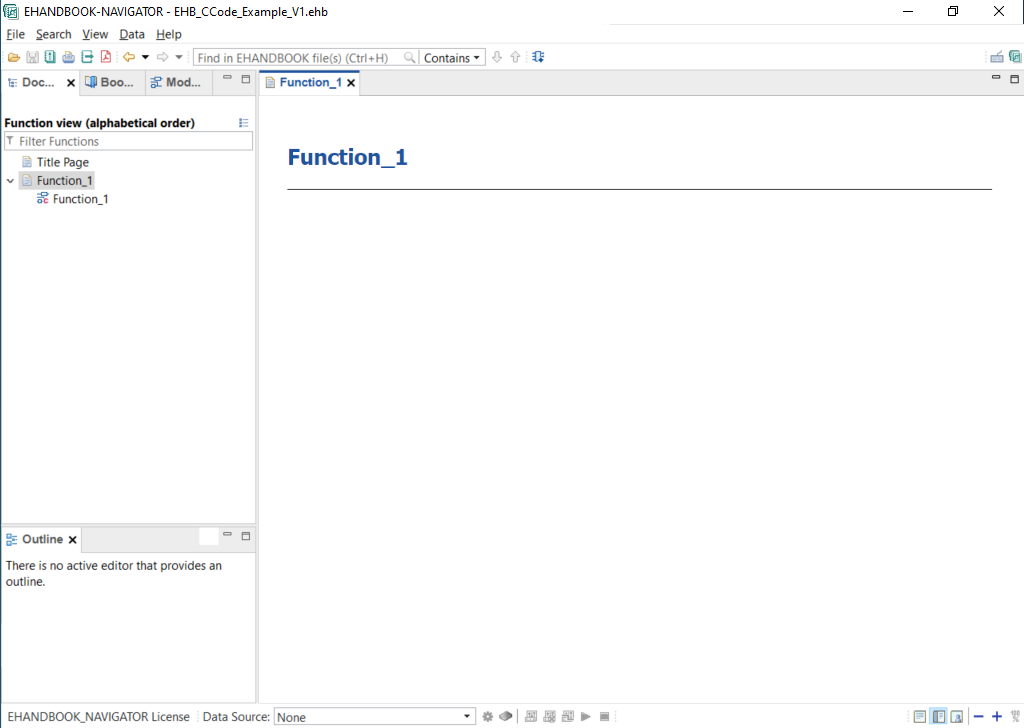Click the back navigation arrow icon
This screenshot has width=1024, height=728.
[x=128, y=58]
